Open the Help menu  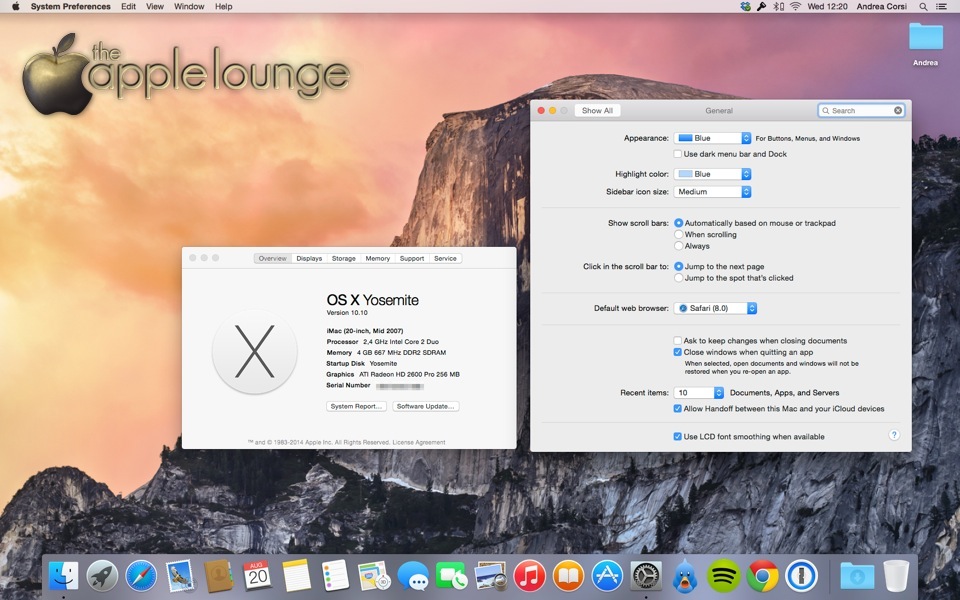point(223,6)
